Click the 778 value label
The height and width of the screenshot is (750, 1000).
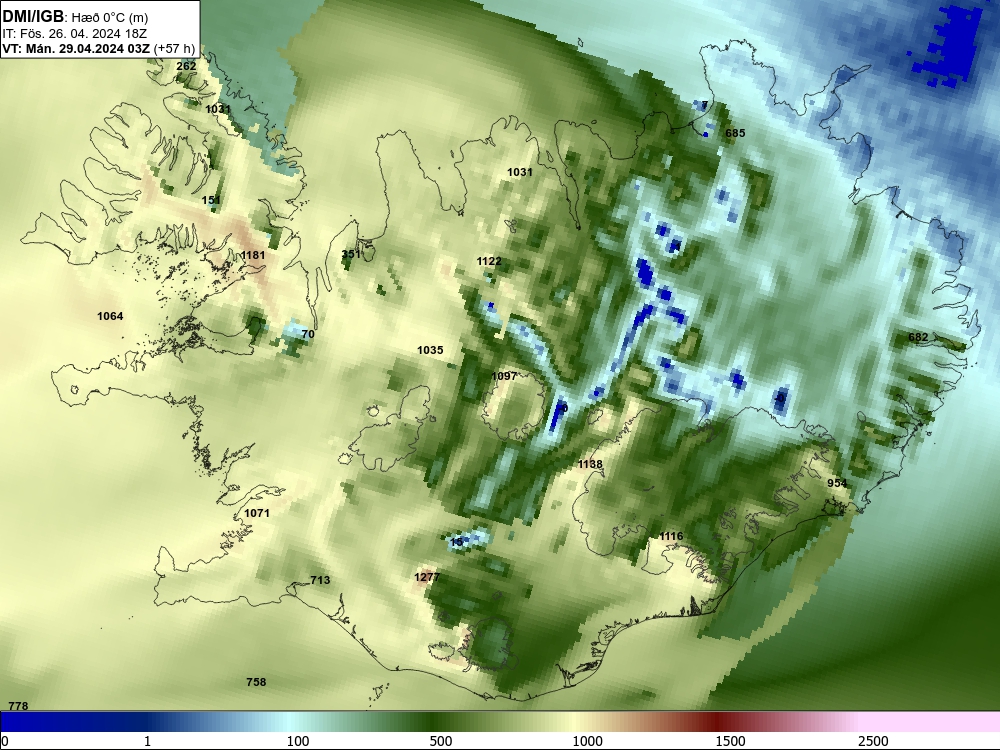pyautogui.click(x=18, y=706)
